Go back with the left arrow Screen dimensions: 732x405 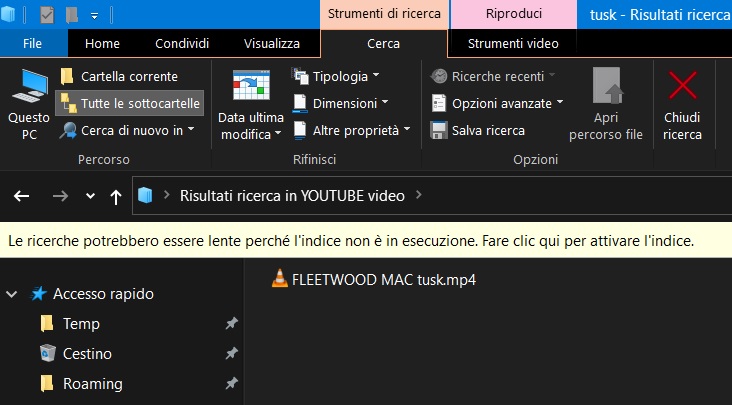point(21,196)
